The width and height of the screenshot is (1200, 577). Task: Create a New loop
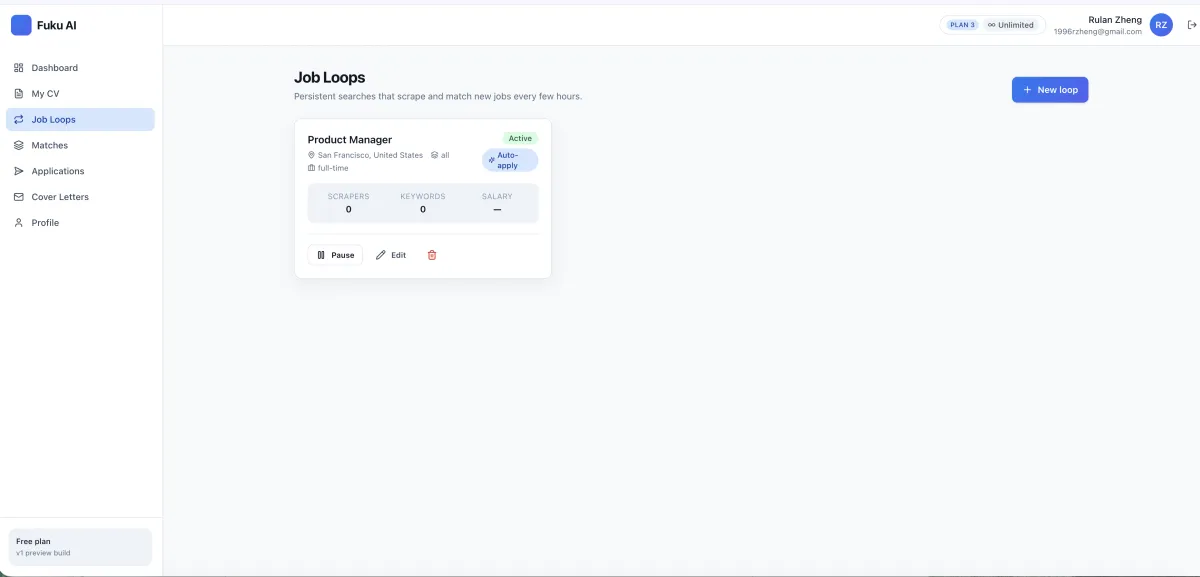coord(1050,90)
